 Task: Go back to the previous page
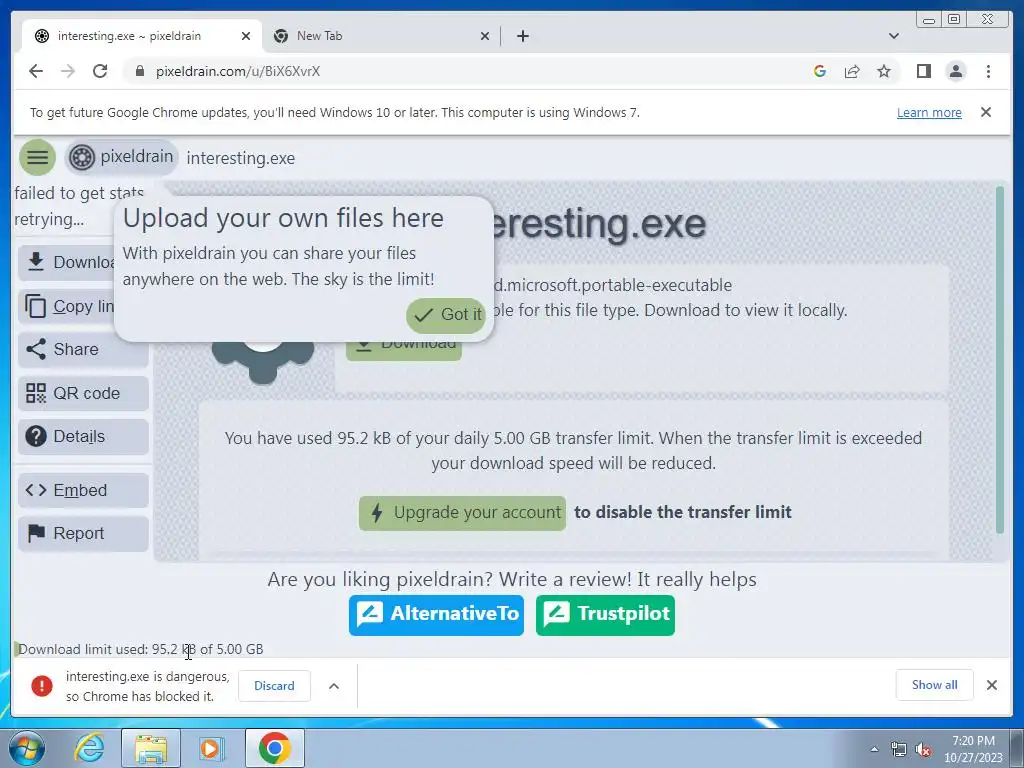click(x=36, y=71)
